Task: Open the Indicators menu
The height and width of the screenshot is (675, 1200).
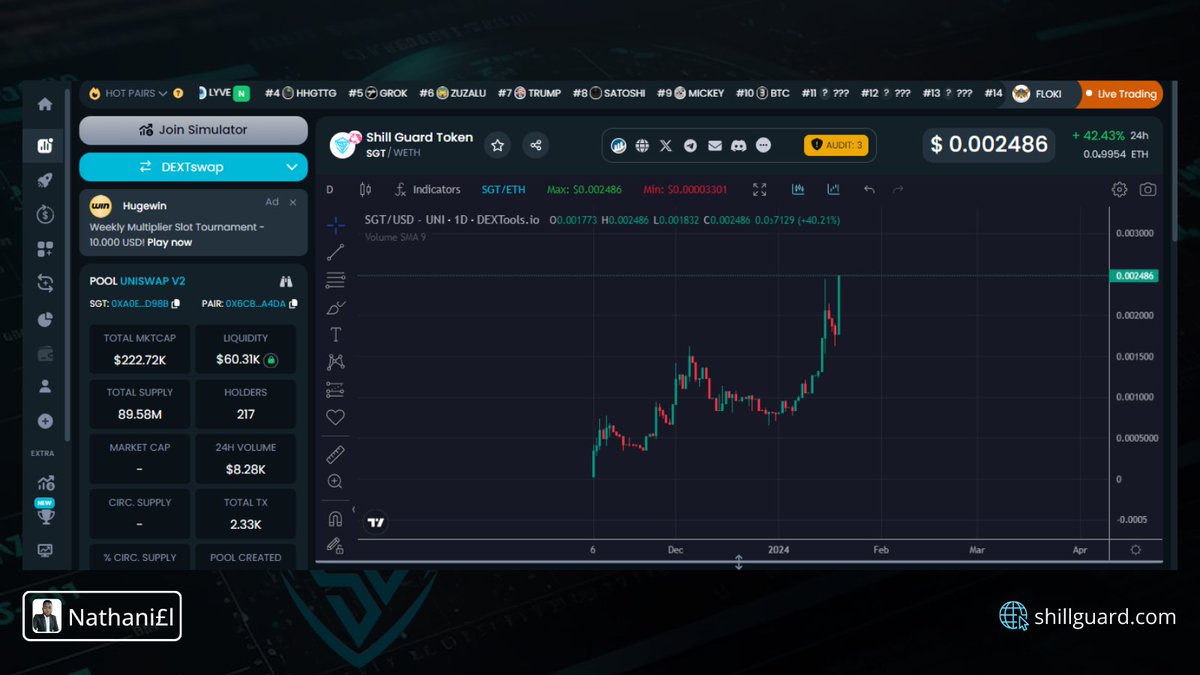Action: click(427, 189)
